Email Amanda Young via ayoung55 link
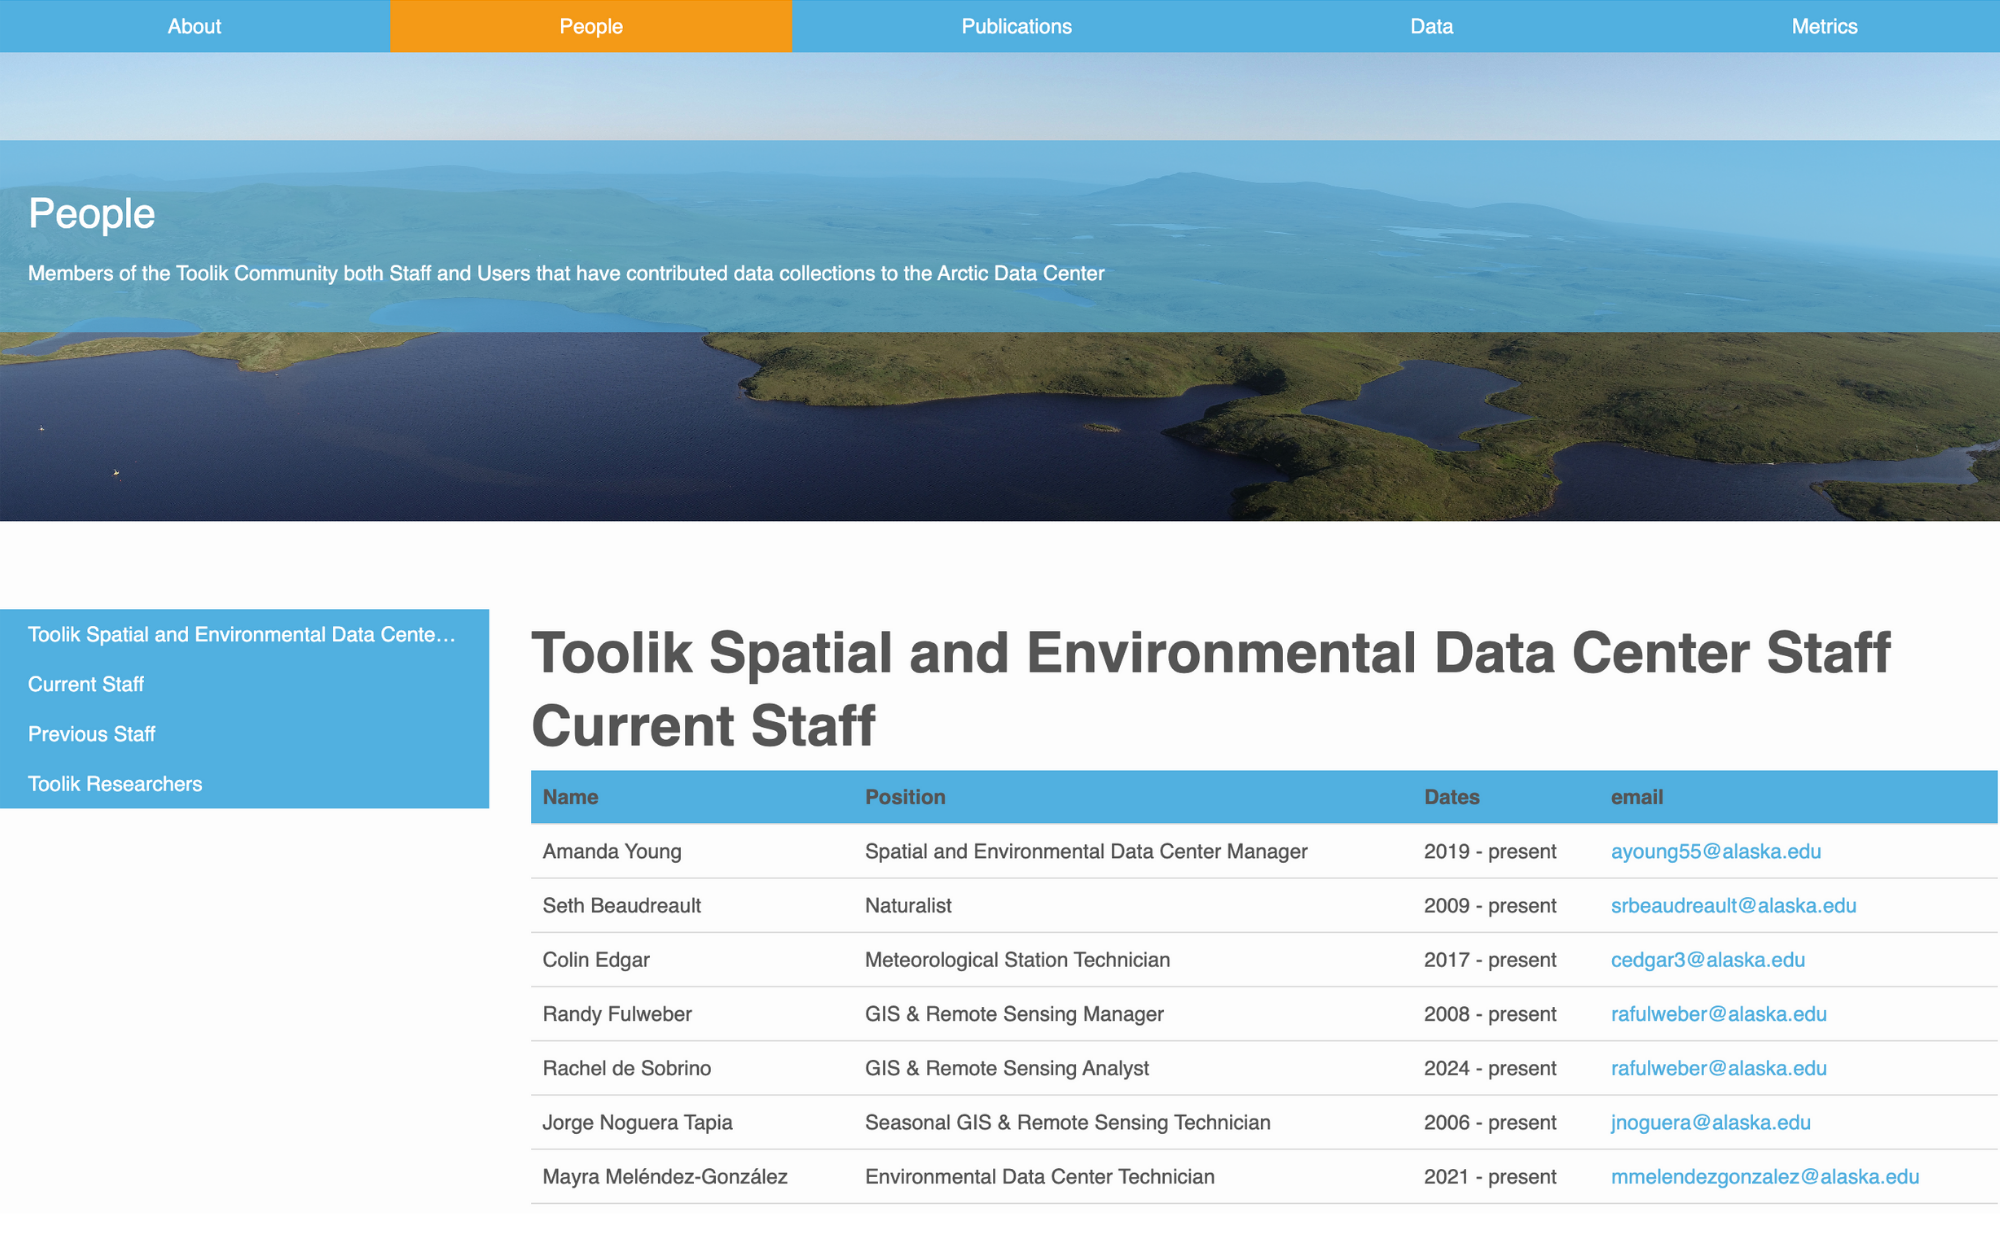 [x=1715, y=851]
